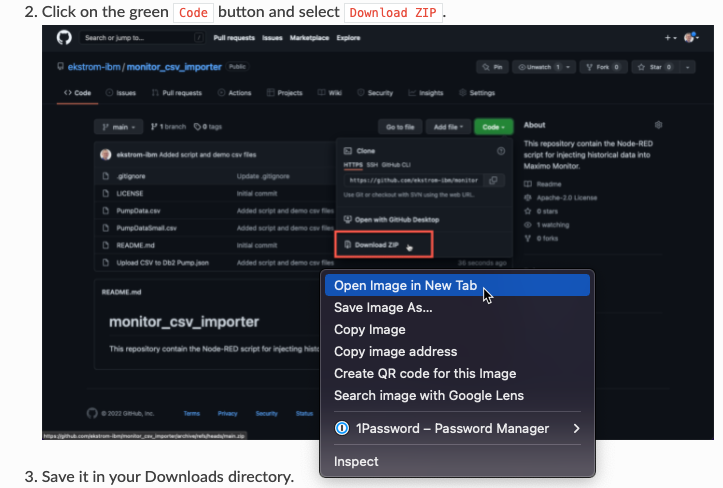Switch to the Actions repository tab

pos(235,93)
